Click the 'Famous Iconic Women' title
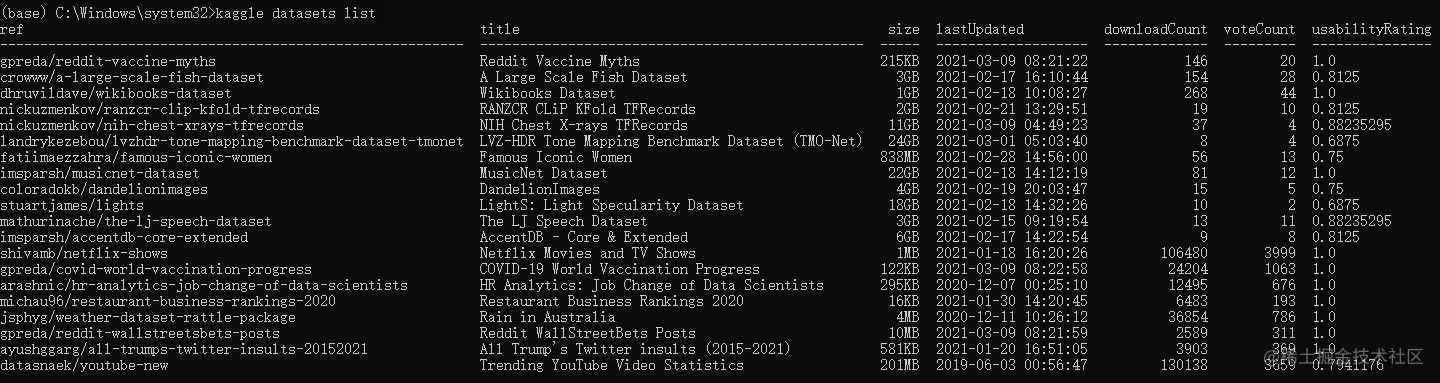Screen dimensions: 1440x383 [x=556, y=157]
